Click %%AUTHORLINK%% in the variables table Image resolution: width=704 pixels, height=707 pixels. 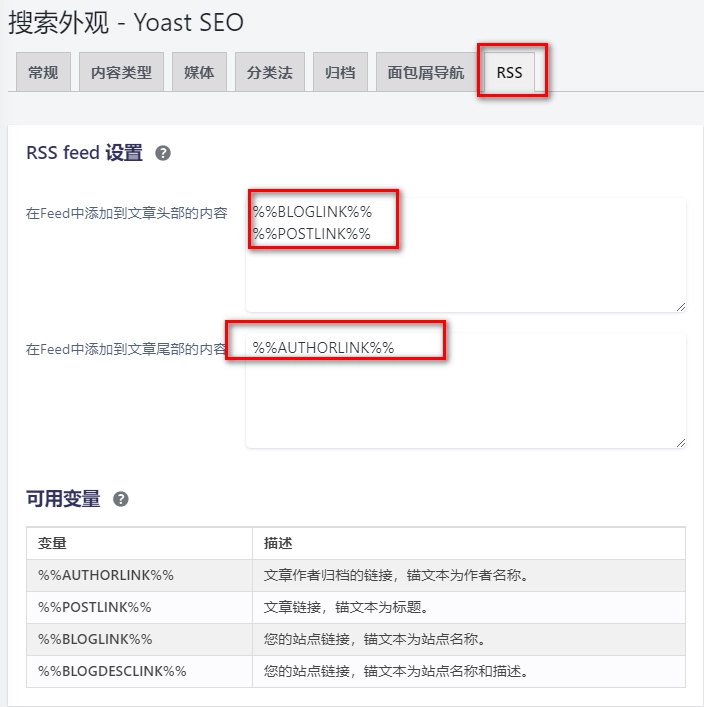(x=106, y=575)
